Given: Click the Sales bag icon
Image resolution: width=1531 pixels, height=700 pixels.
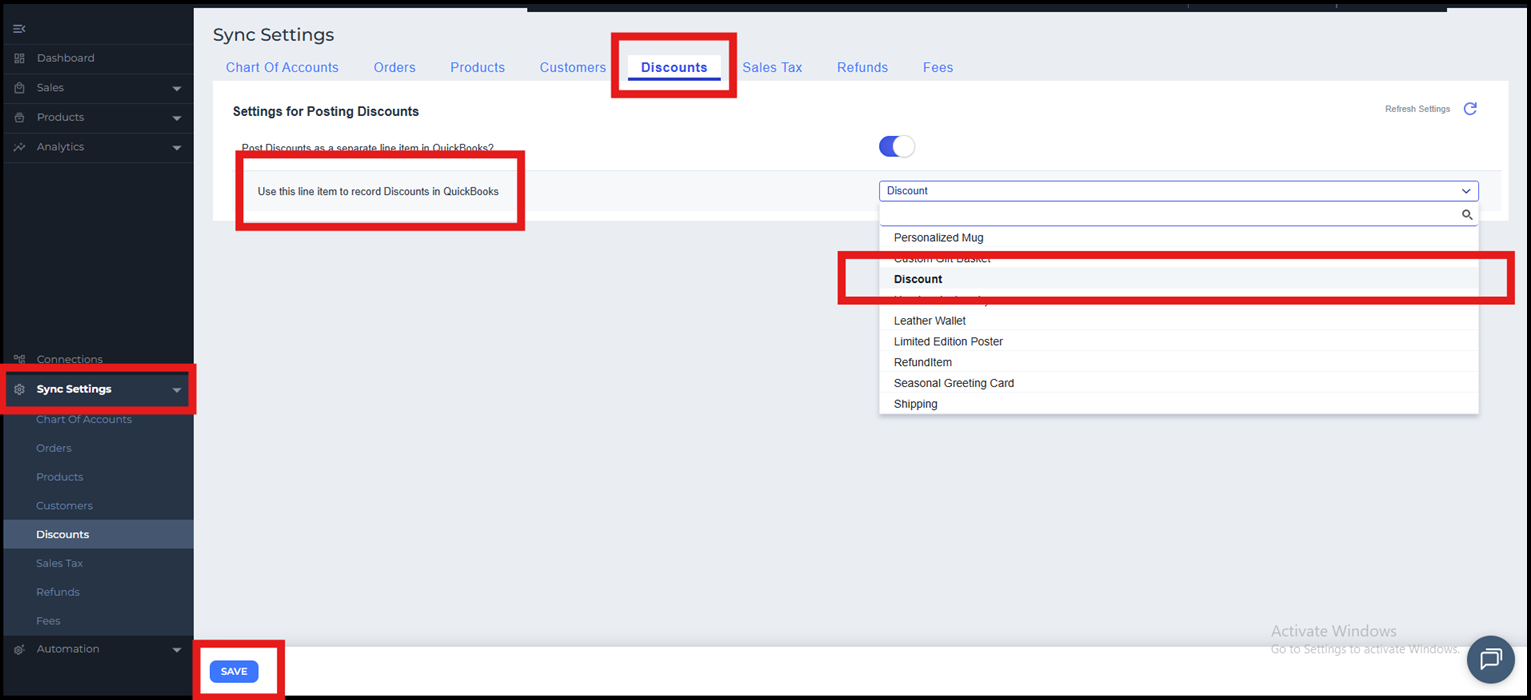Looking at the screenshot, I should pyautogui.click(x=19, y=88).
